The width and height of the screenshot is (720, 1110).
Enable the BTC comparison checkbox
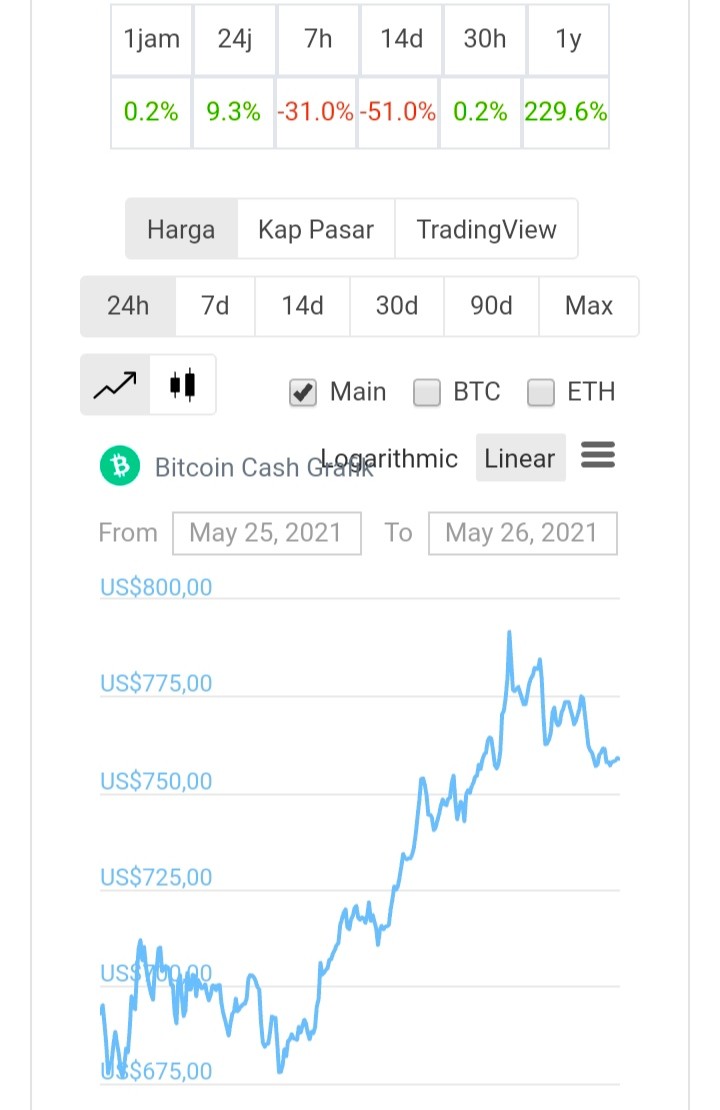(x=427, y=392)
